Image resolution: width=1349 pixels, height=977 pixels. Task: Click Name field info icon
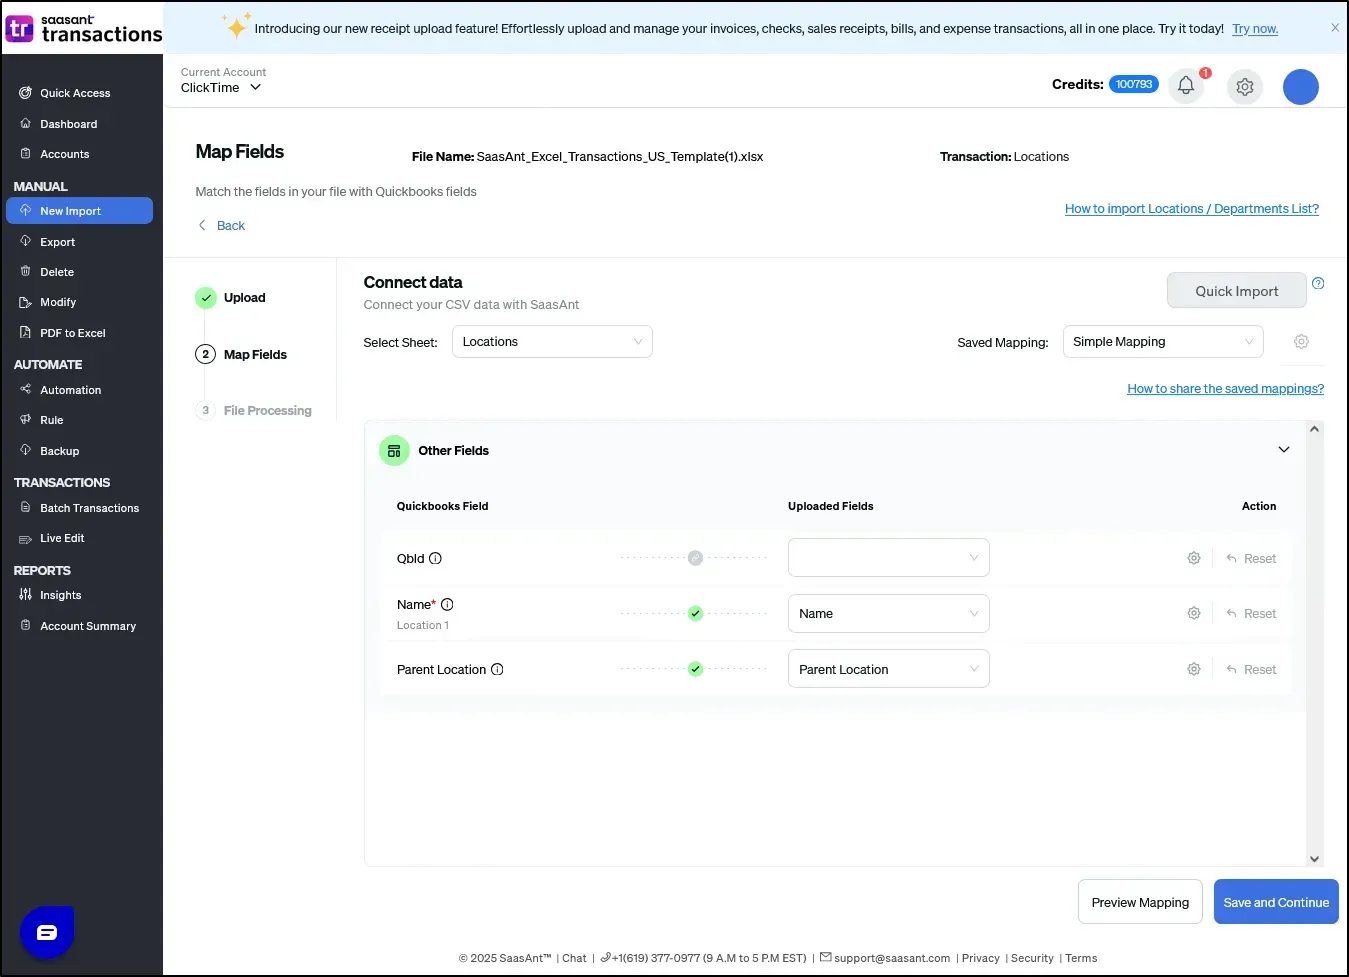point(447,605)
